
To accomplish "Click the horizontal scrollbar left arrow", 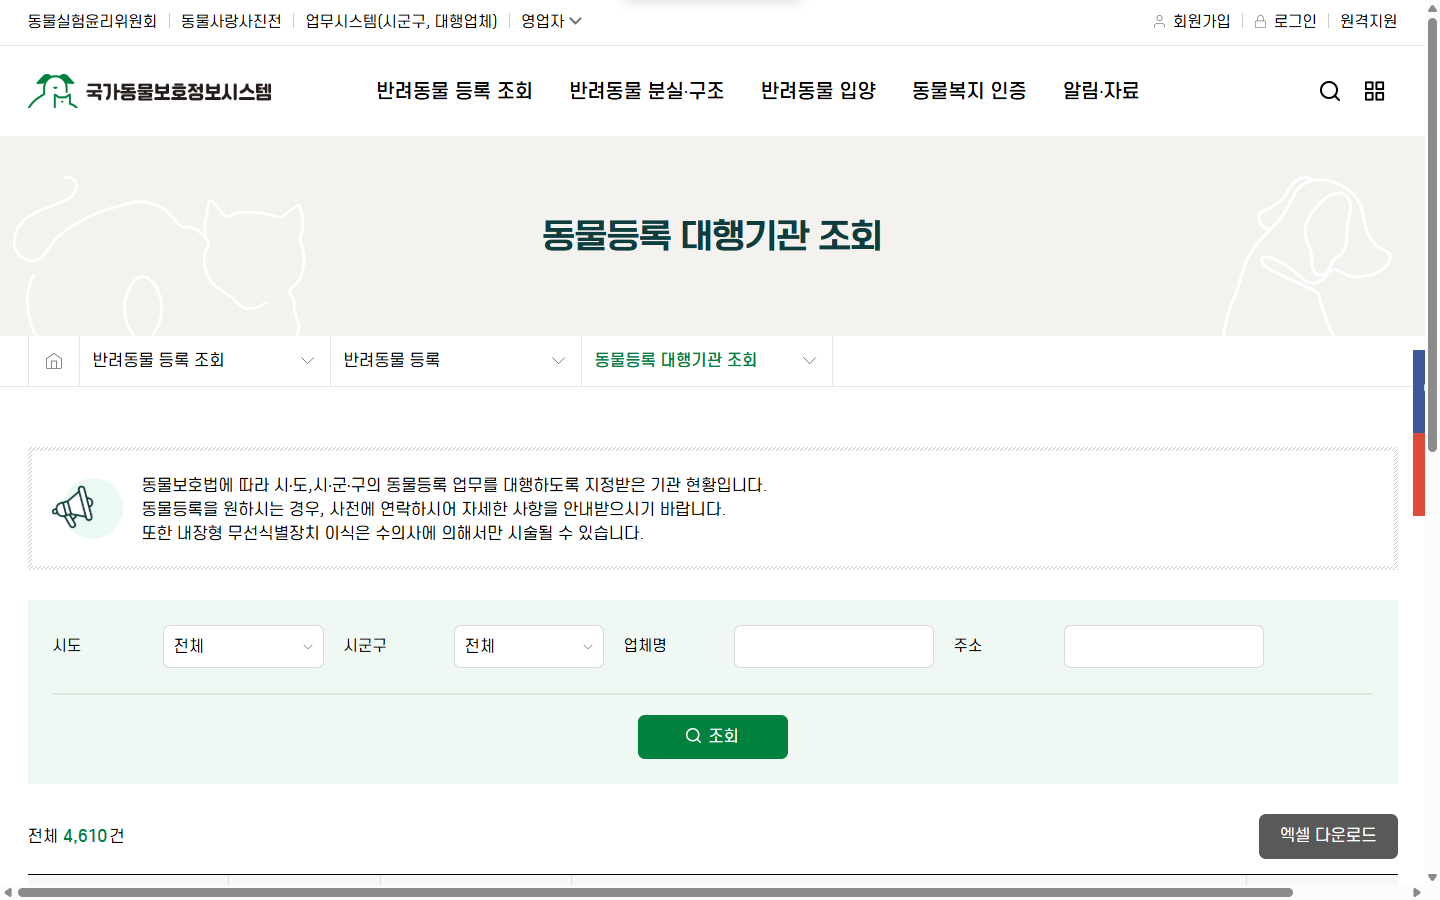I will (x=8, y=892).
